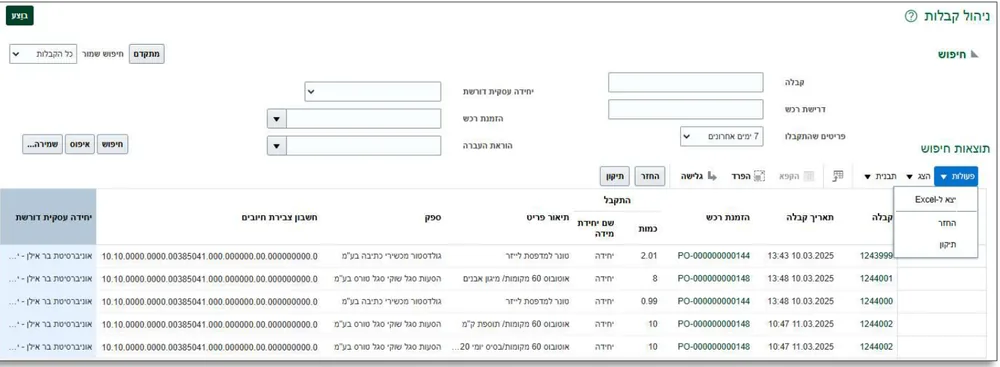This screenshot has width=1000, height=367.
Task: Click the החזר toolbar button
Action: pos(651,176)
